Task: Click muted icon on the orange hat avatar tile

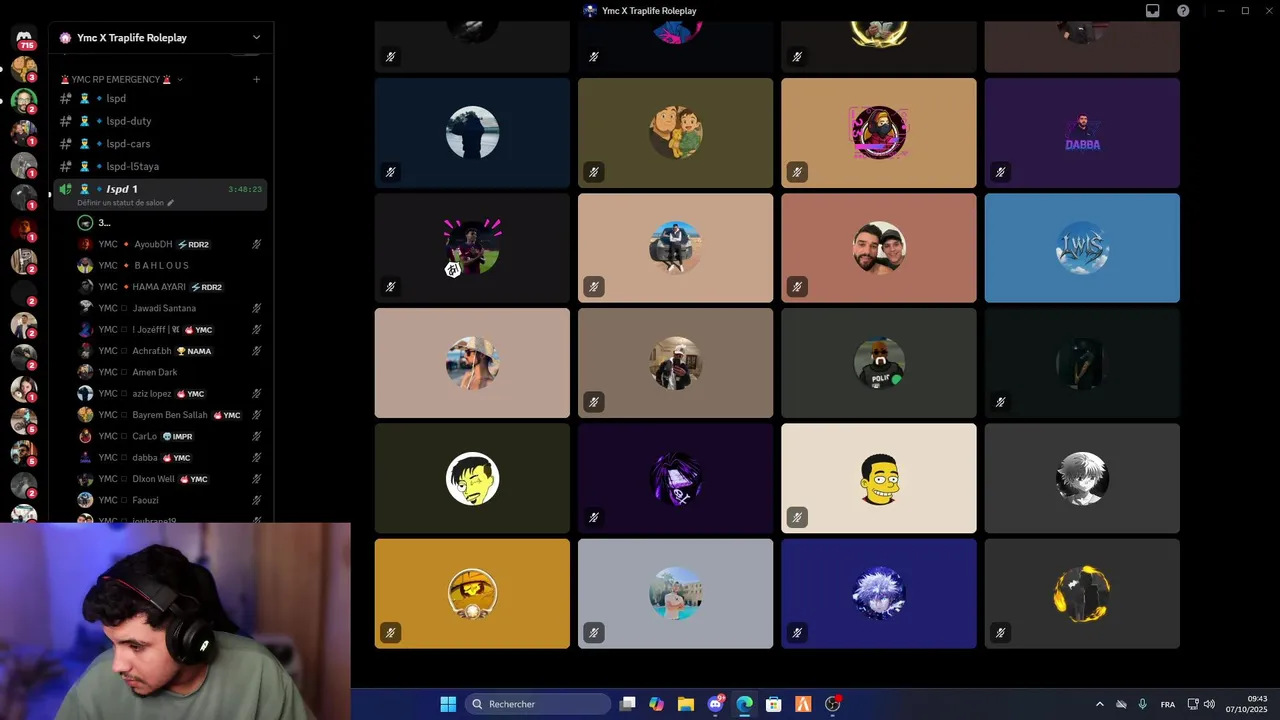Action: point(390,633)
